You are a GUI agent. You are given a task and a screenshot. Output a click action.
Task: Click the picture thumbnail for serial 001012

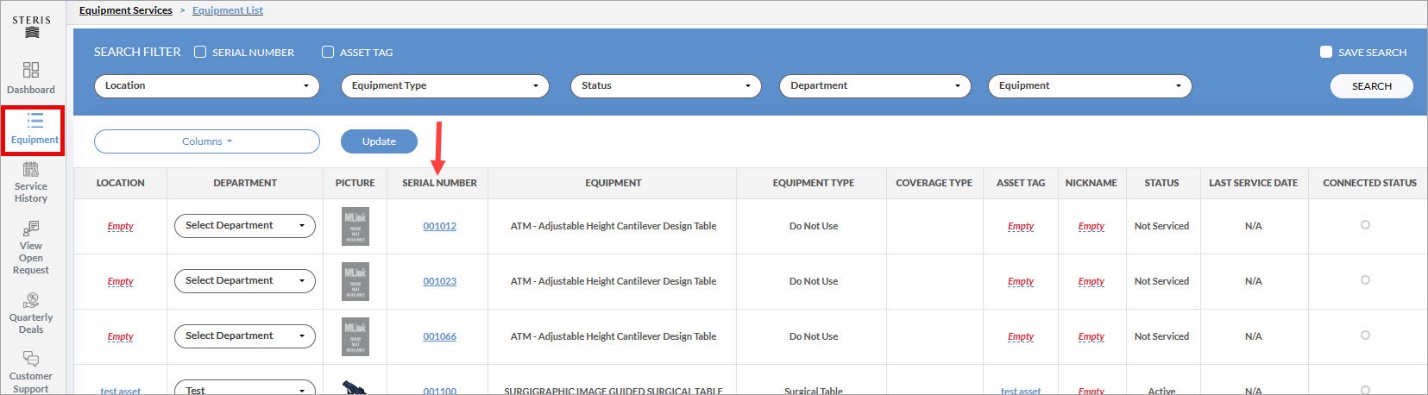coord(355,226)
